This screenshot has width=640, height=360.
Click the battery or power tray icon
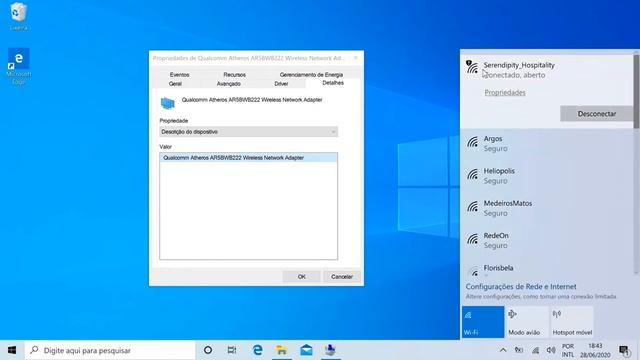pos(519,350)
